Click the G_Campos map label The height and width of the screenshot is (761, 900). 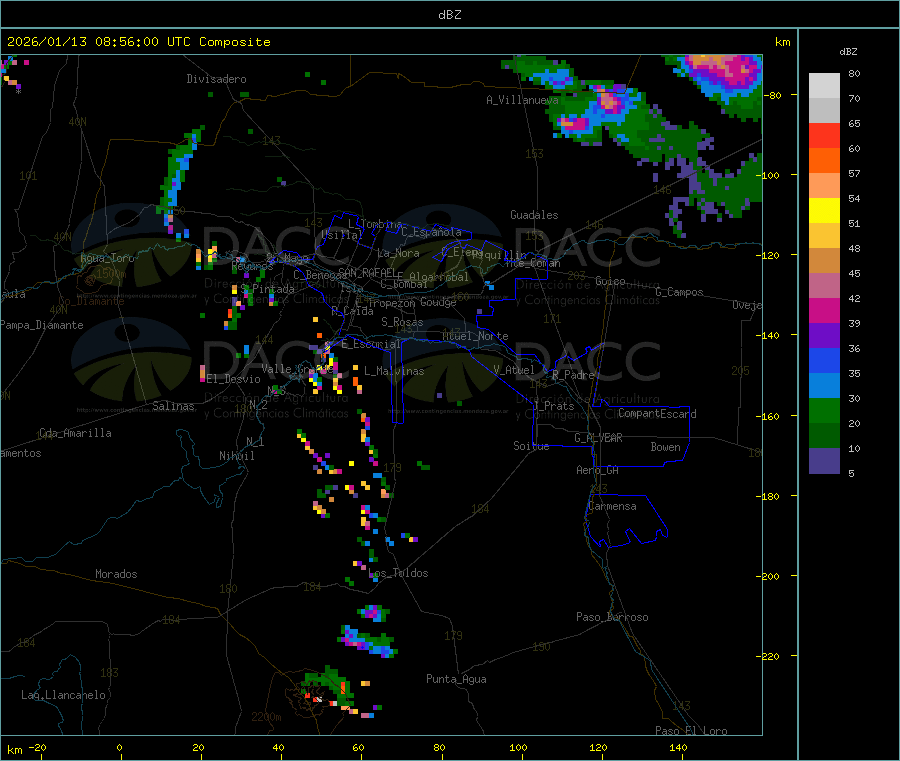pos(679,292)
